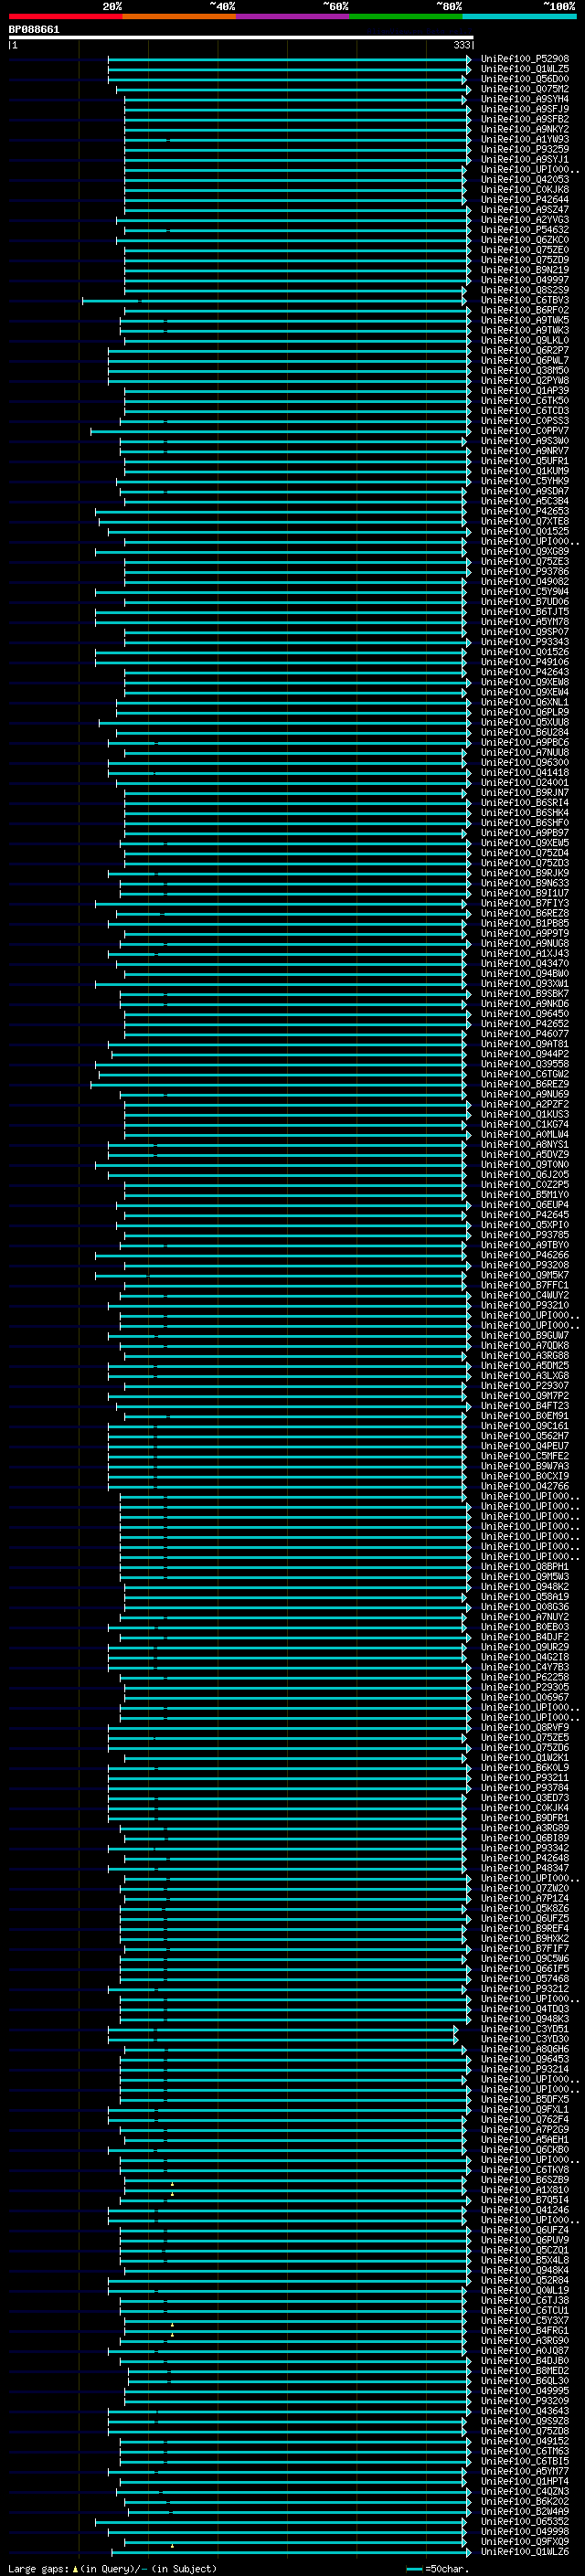Click the UniRef100_C6TBV3 label
The width and height of the screenshot is (585, 2576).
tap(525, 300)
